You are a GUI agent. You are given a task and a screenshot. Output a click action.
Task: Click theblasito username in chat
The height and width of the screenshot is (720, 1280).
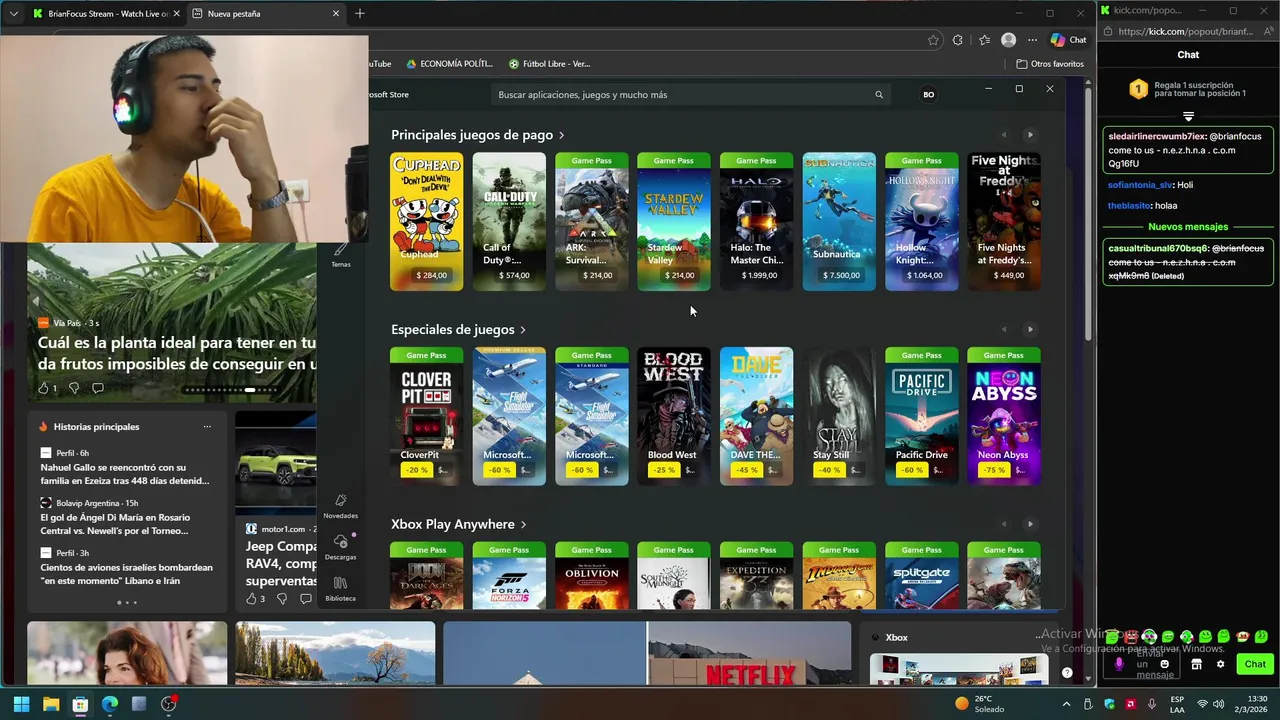pos(1129,206)
